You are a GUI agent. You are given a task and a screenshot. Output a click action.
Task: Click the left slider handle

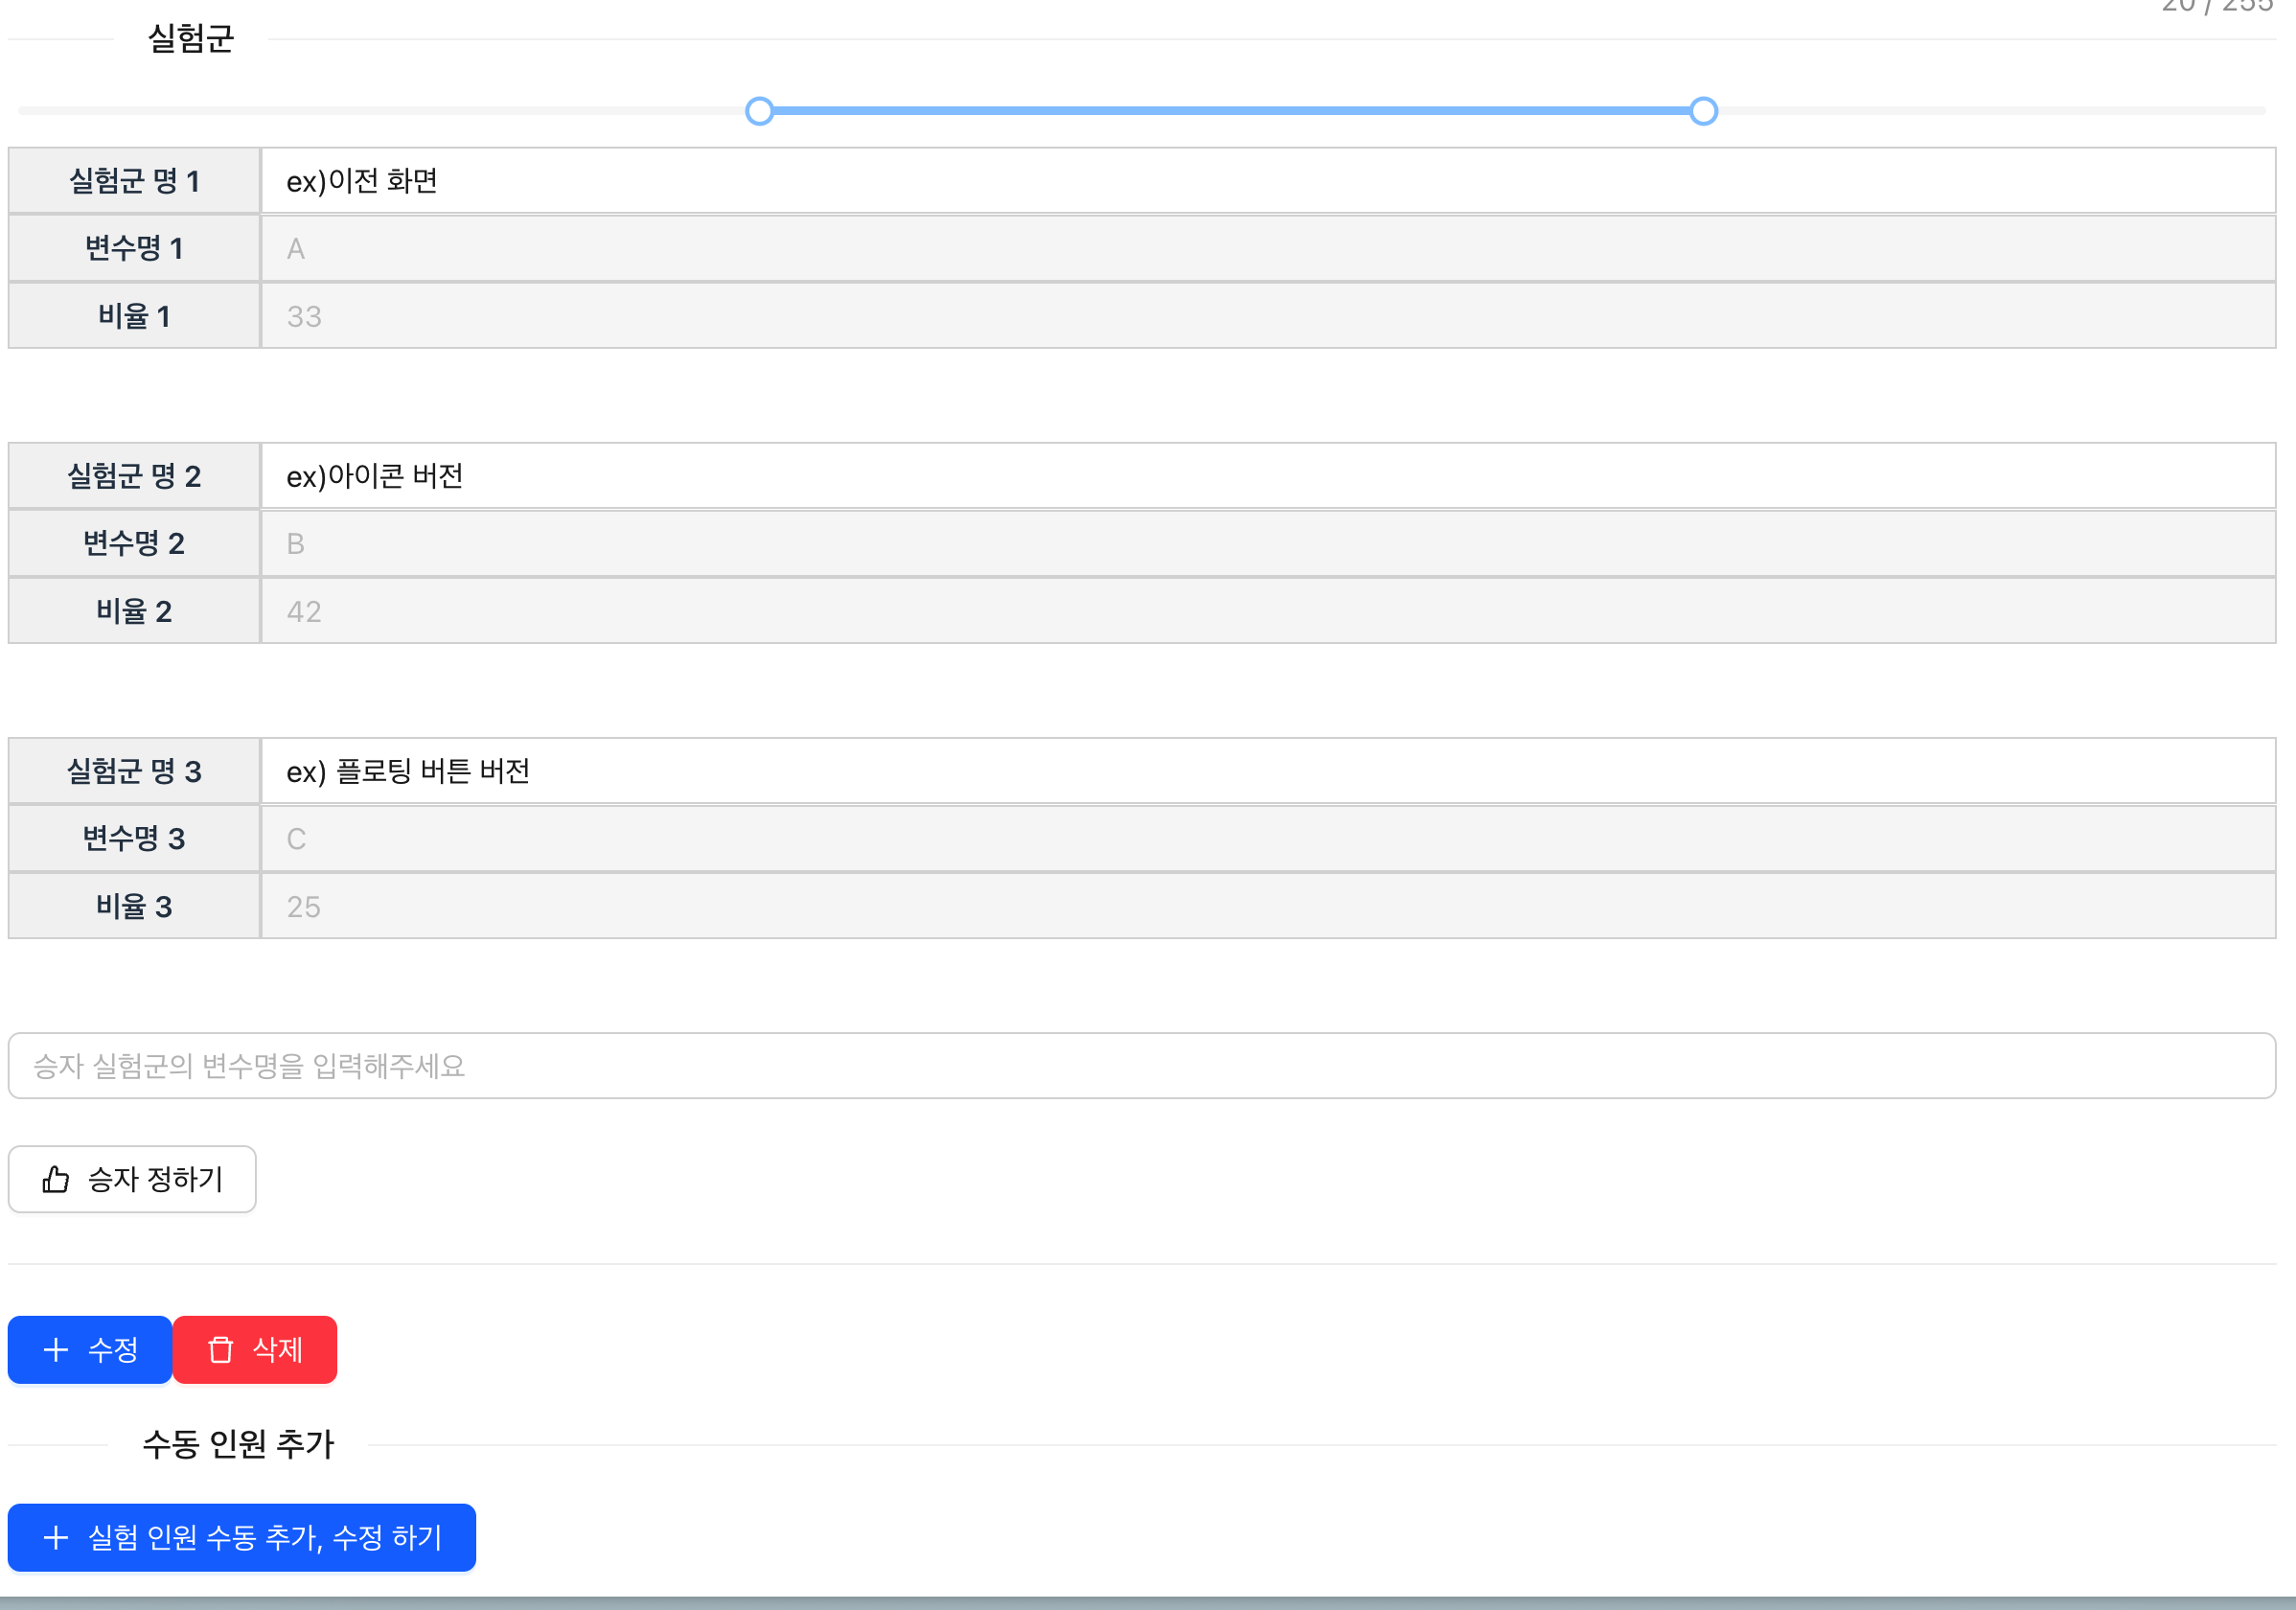[x=760, y=111]
